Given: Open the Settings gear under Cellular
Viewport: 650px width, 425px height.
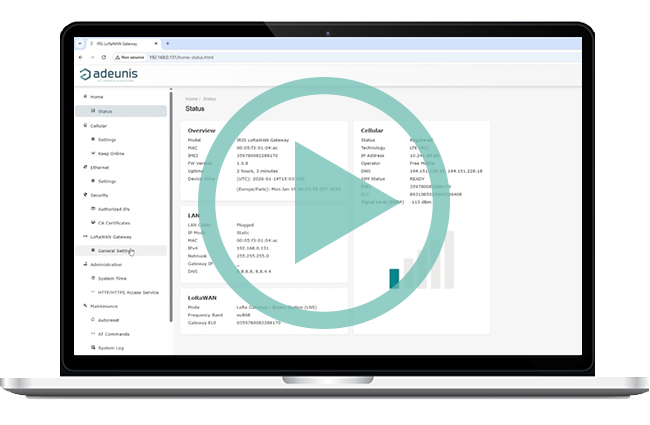Looking at the screenshot, I should [93, 139].
